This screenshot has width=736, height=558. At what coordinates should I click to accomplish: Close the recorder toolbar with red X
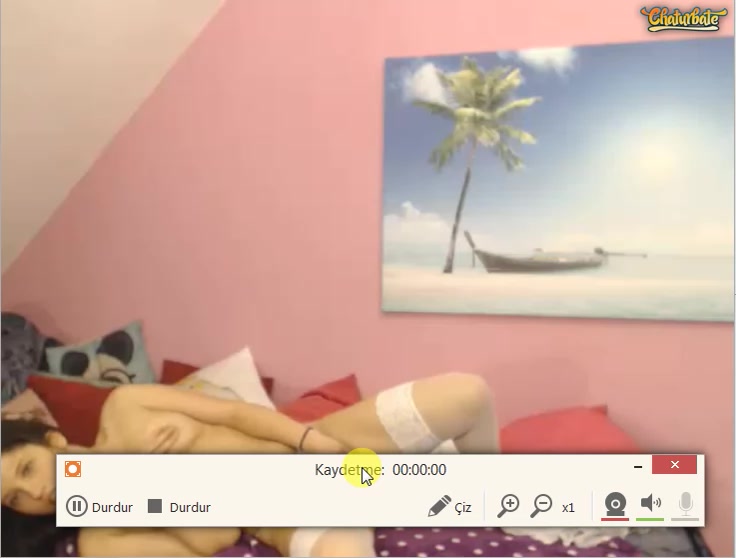(674, 465)
